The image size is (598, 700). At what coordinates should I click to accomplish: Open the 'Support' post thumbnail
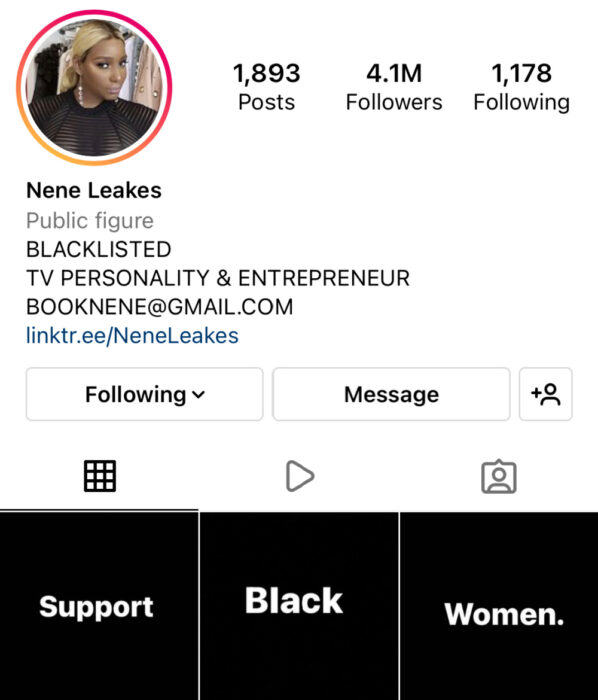[x=99, y=606]
